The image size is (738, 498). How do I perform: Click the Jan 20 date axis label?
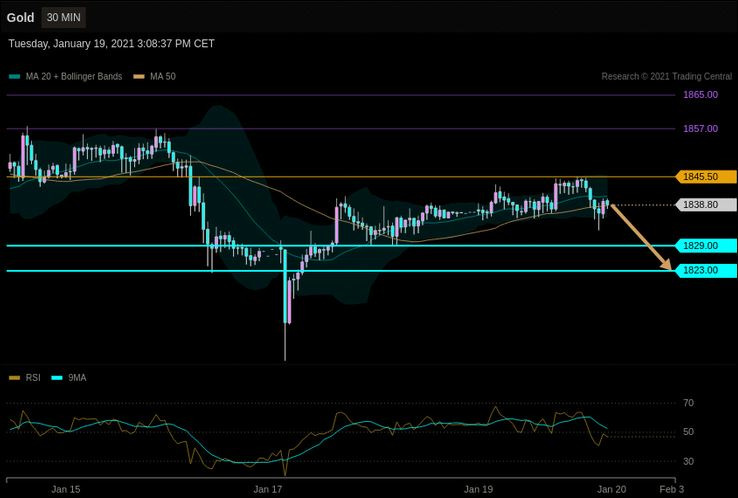coord(611,489)
